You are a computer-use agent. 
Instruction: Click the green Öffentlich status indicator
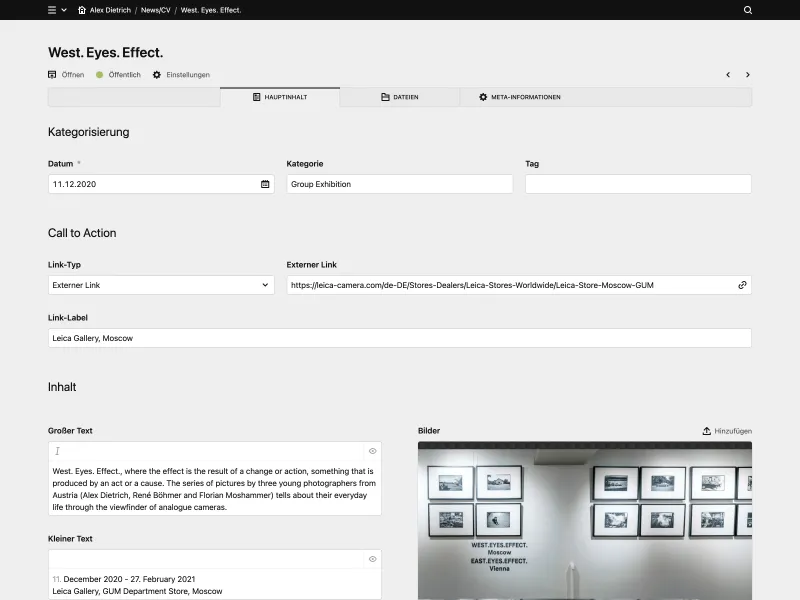click(x=99, y=74)
